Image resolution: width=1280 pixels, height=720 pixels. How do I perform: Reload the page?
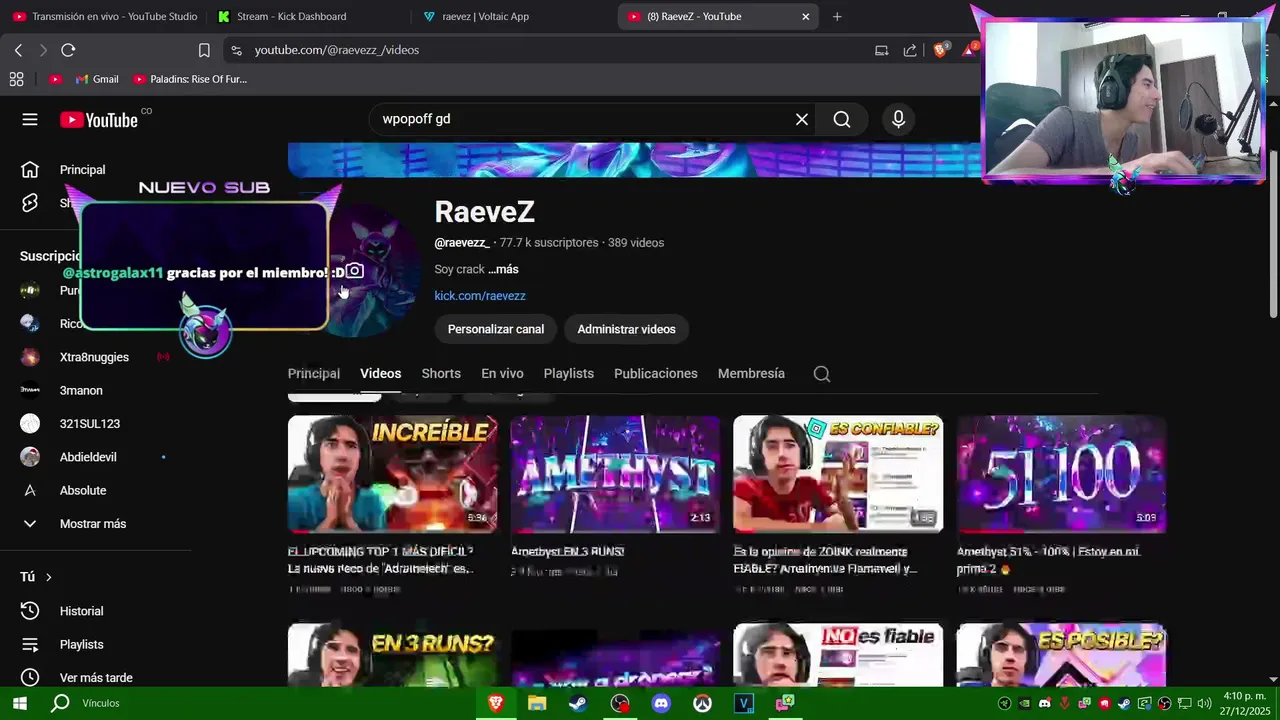[x=68, y=50]
